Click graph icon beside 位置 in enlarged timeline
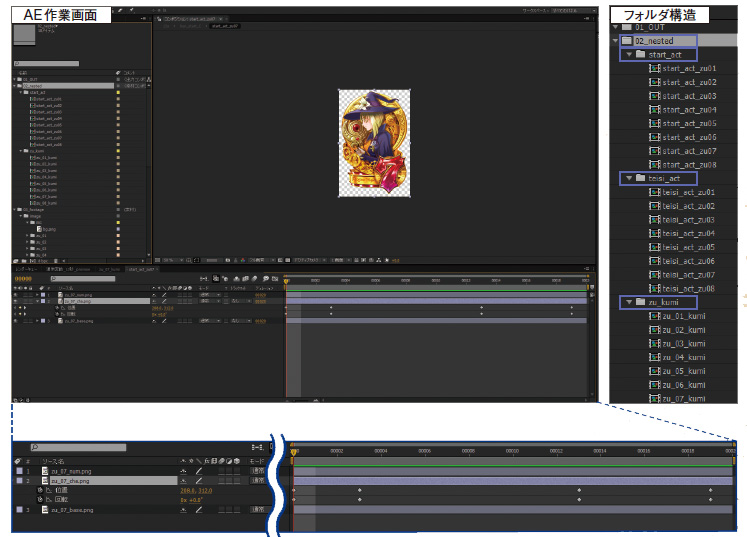747x537 pixels. point(49,490)
